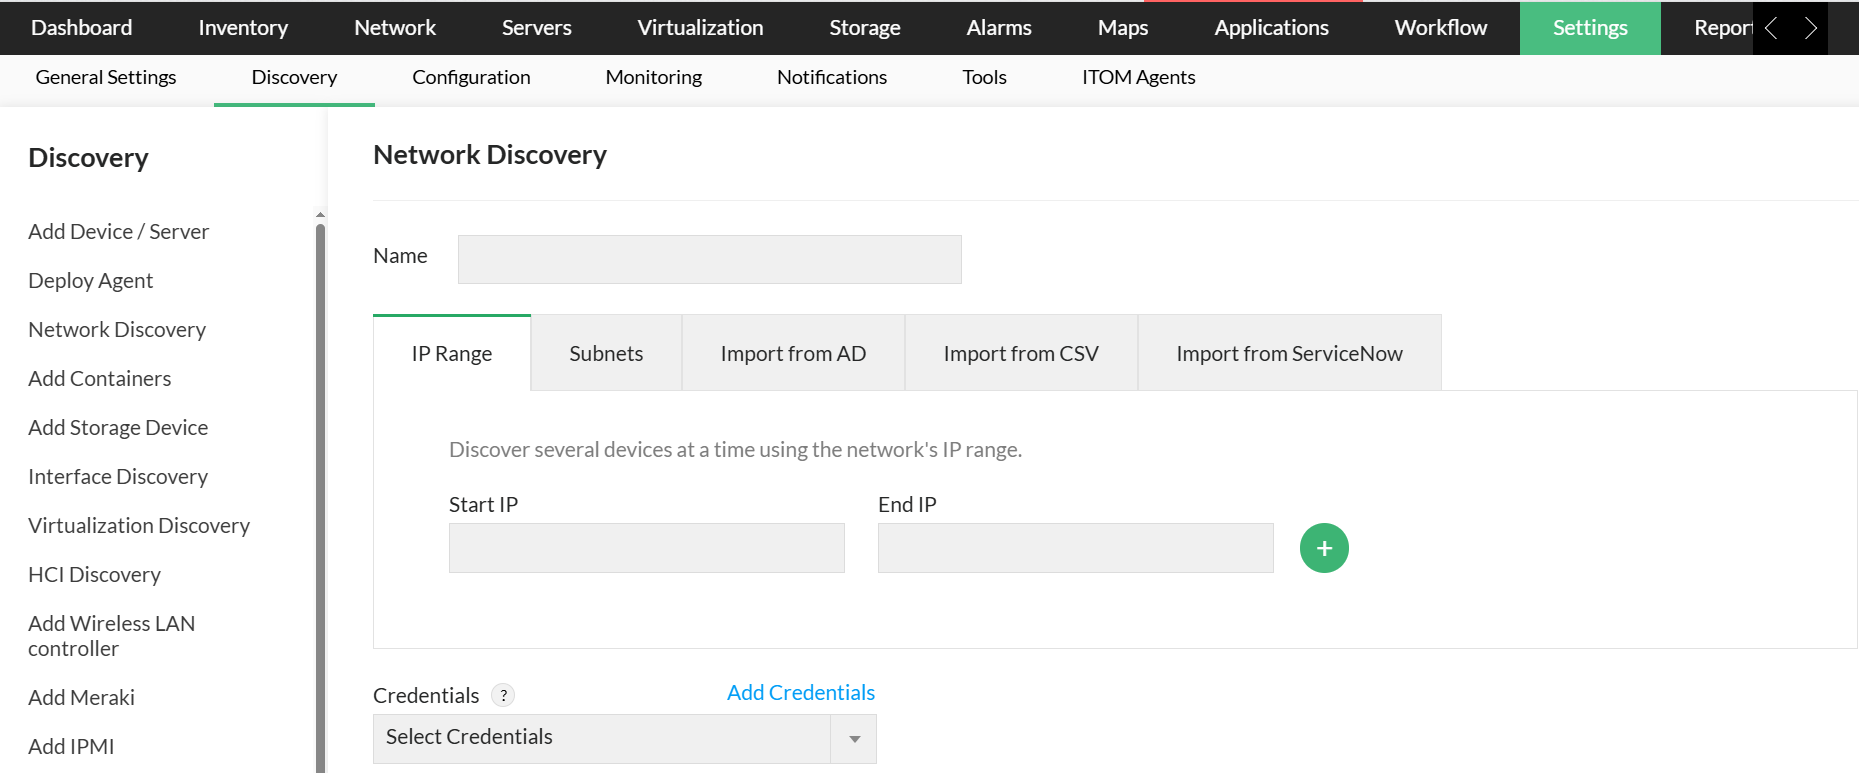
Task: Click the Add Credentials link
Action: pos(800,692)
